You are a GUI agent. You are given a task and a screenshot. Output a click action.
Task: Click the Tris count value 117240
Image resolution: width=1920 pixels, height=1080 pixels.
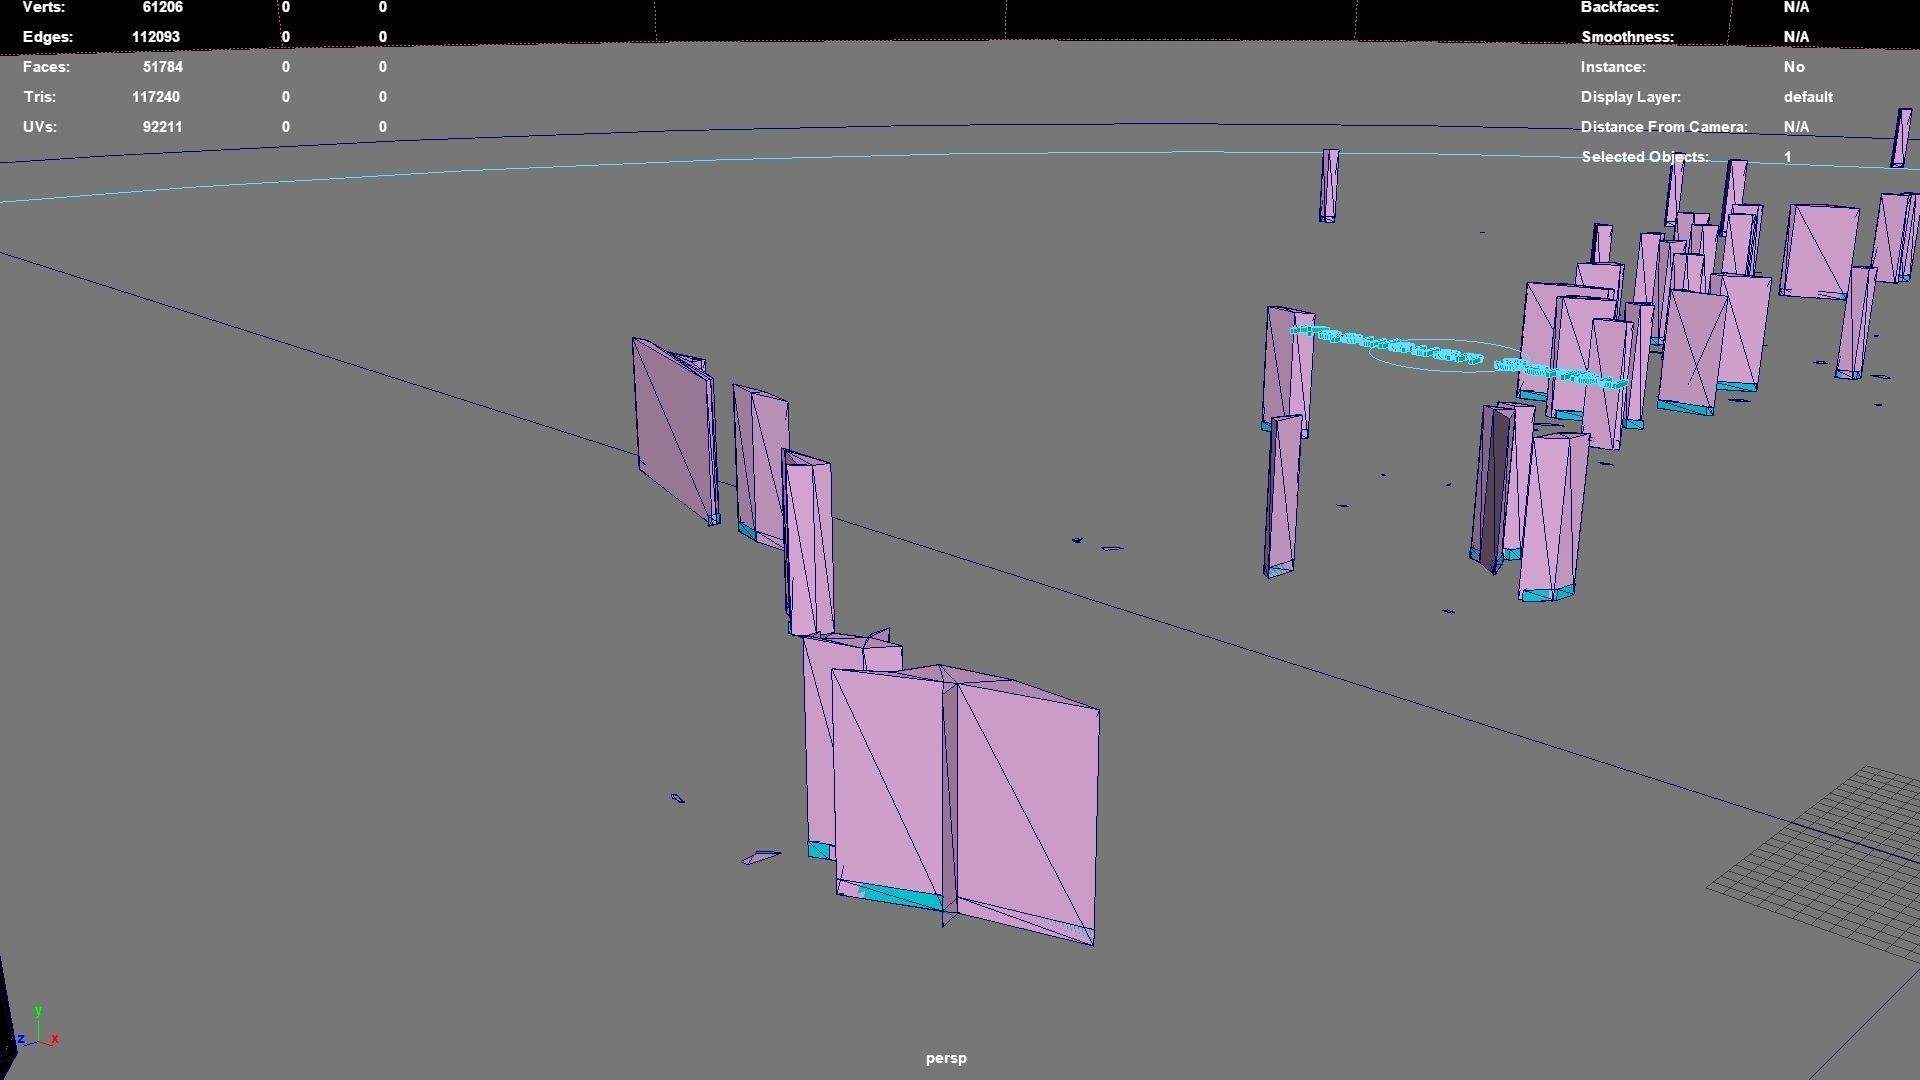point(155,97)
